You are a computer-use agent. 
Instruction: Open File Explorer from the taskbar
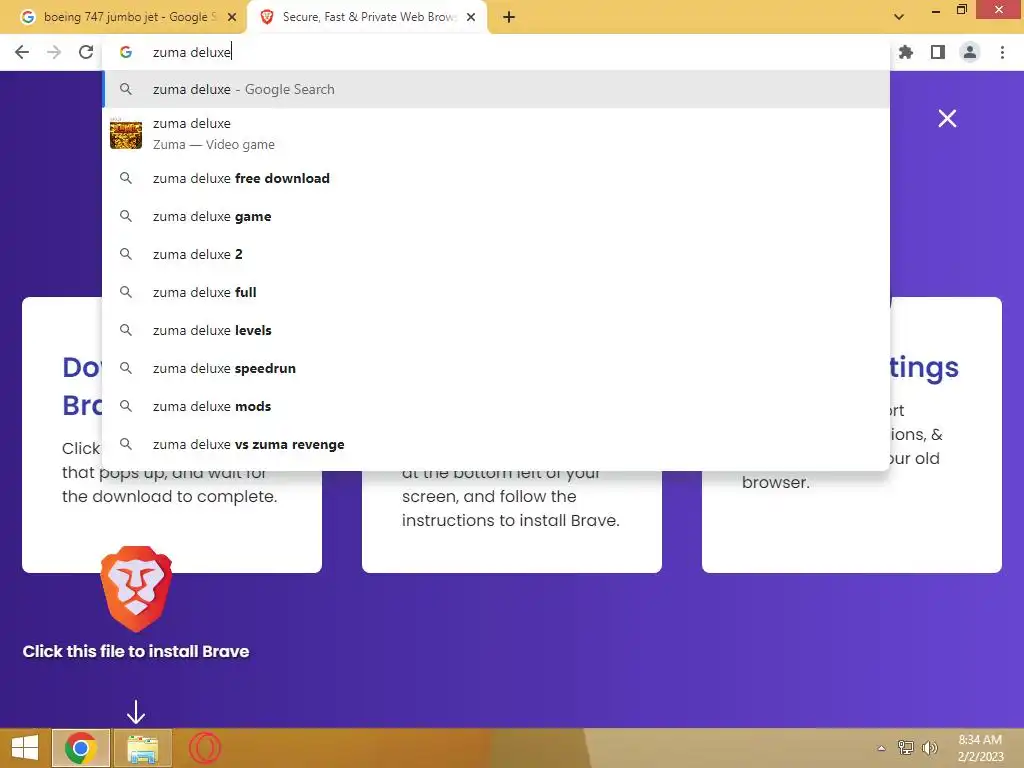coord(142,748)
